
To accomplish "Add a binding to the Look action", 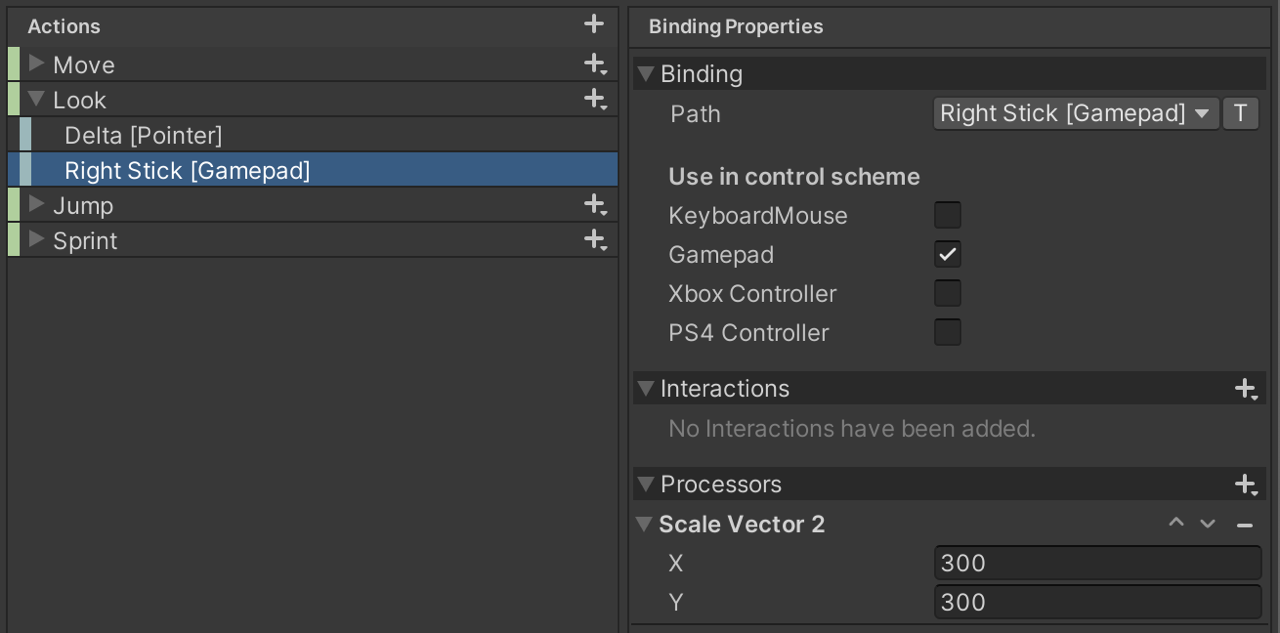I will 596,99.
